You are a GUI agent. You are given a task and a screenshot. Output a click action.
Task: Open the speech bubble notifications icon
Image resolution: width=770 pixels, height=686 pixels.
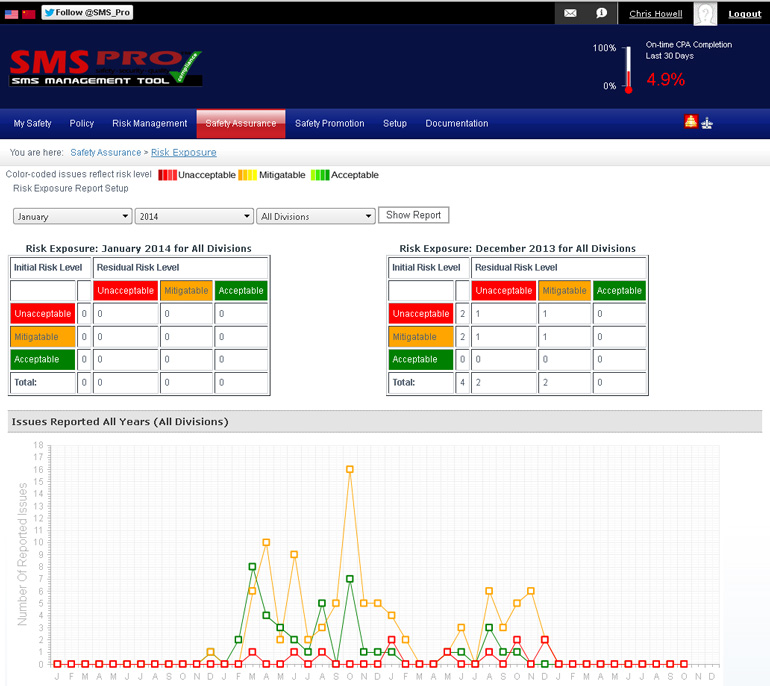[601, 13]
